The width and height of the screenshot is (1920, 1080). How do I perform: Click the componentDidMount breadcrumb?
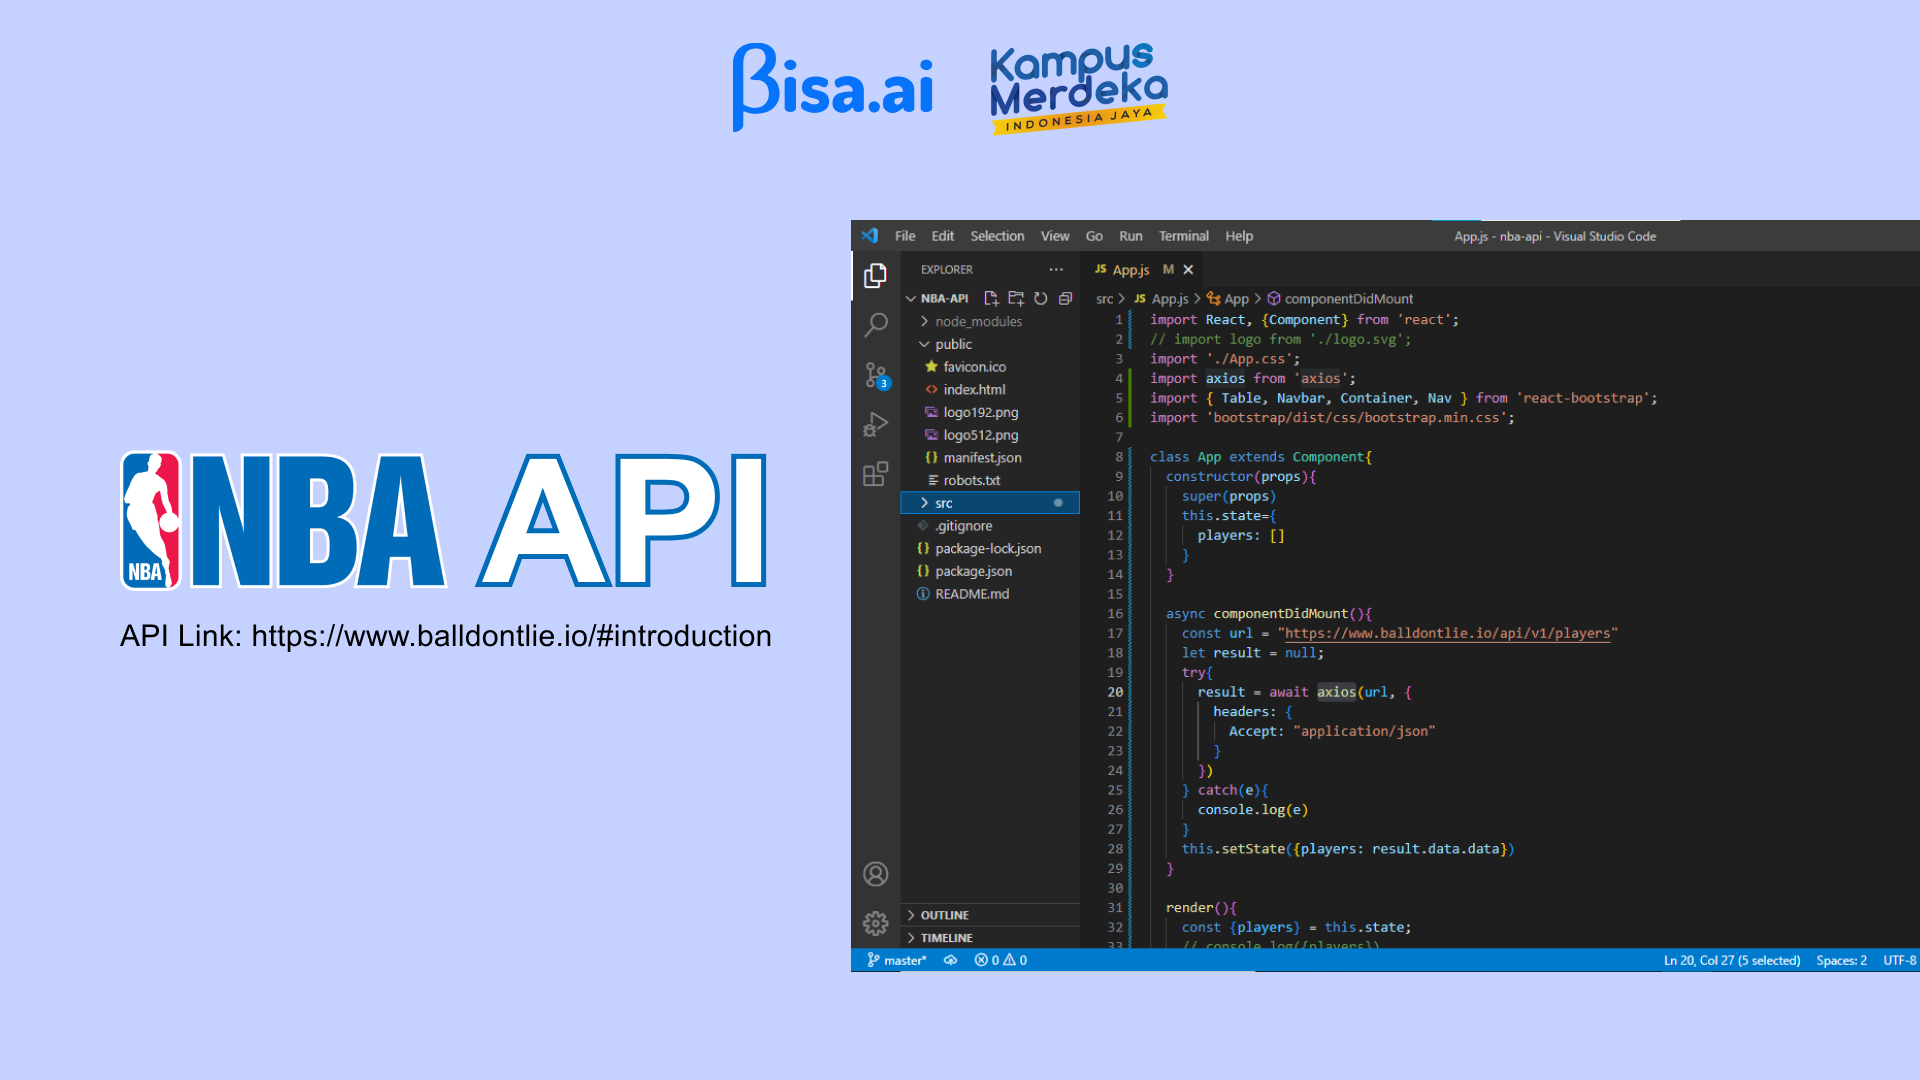[1340, 299]
